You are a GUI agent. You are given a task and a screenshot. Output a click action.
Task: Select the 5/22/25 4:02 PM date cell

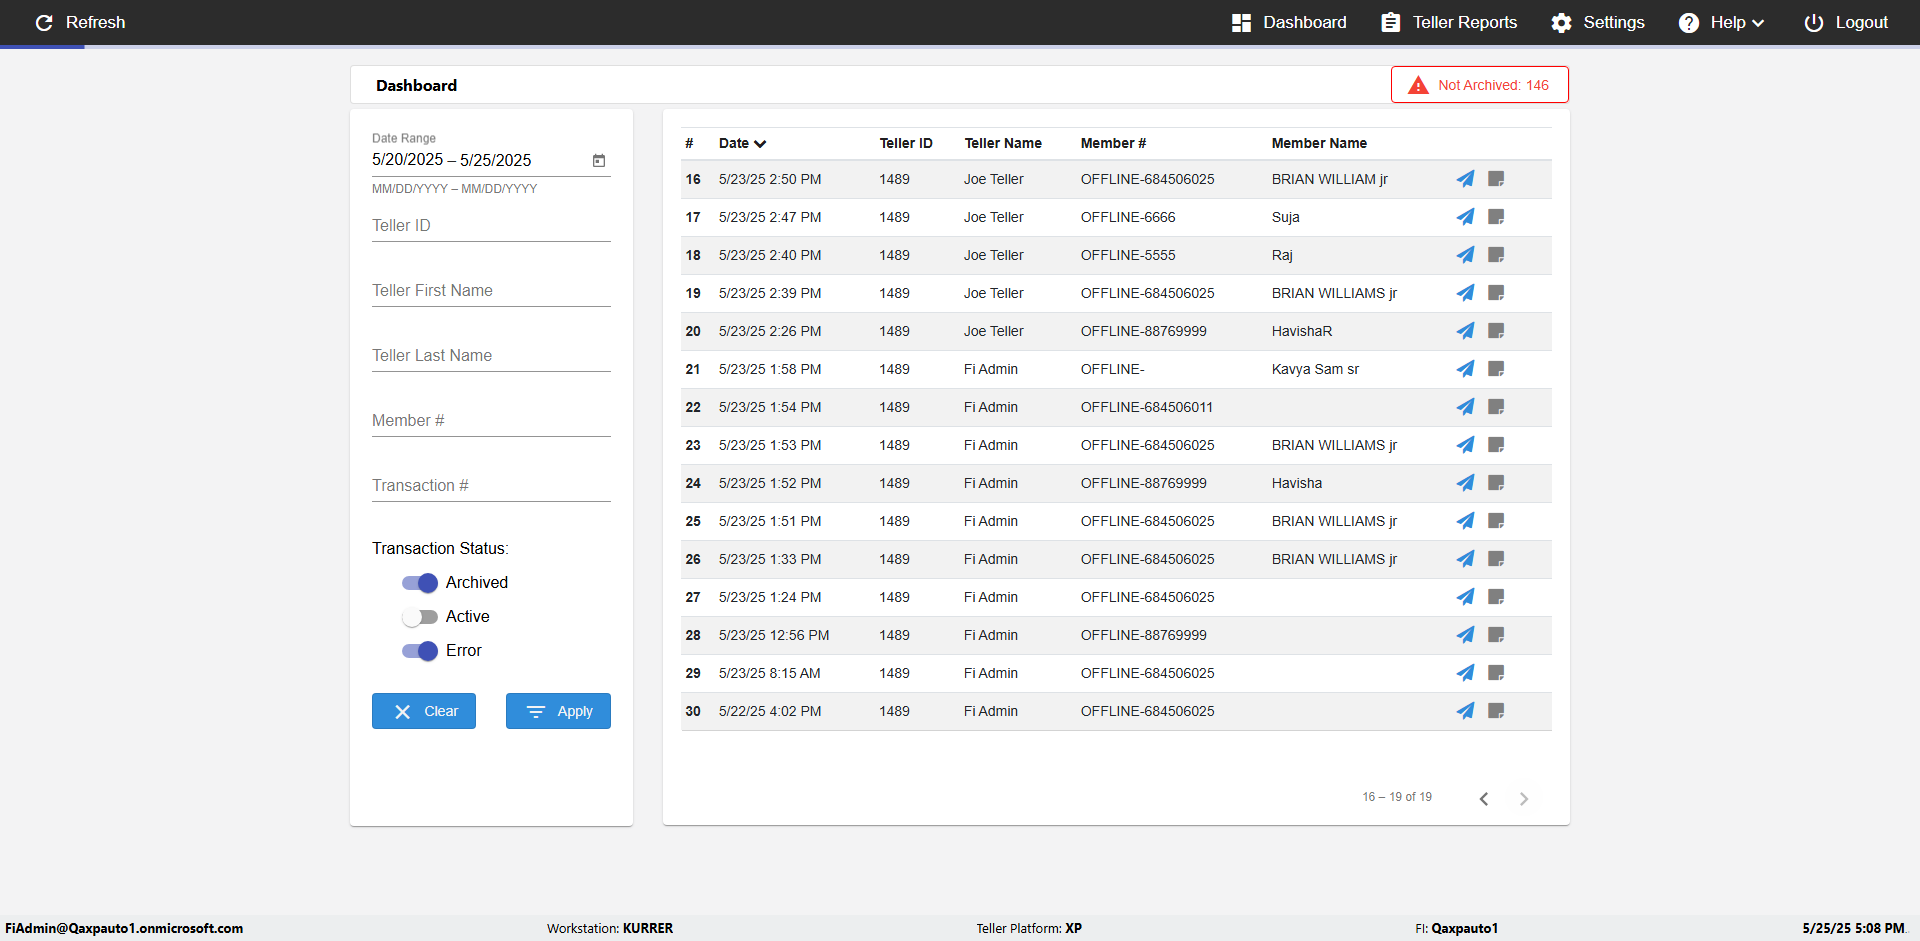click(770, 711)
